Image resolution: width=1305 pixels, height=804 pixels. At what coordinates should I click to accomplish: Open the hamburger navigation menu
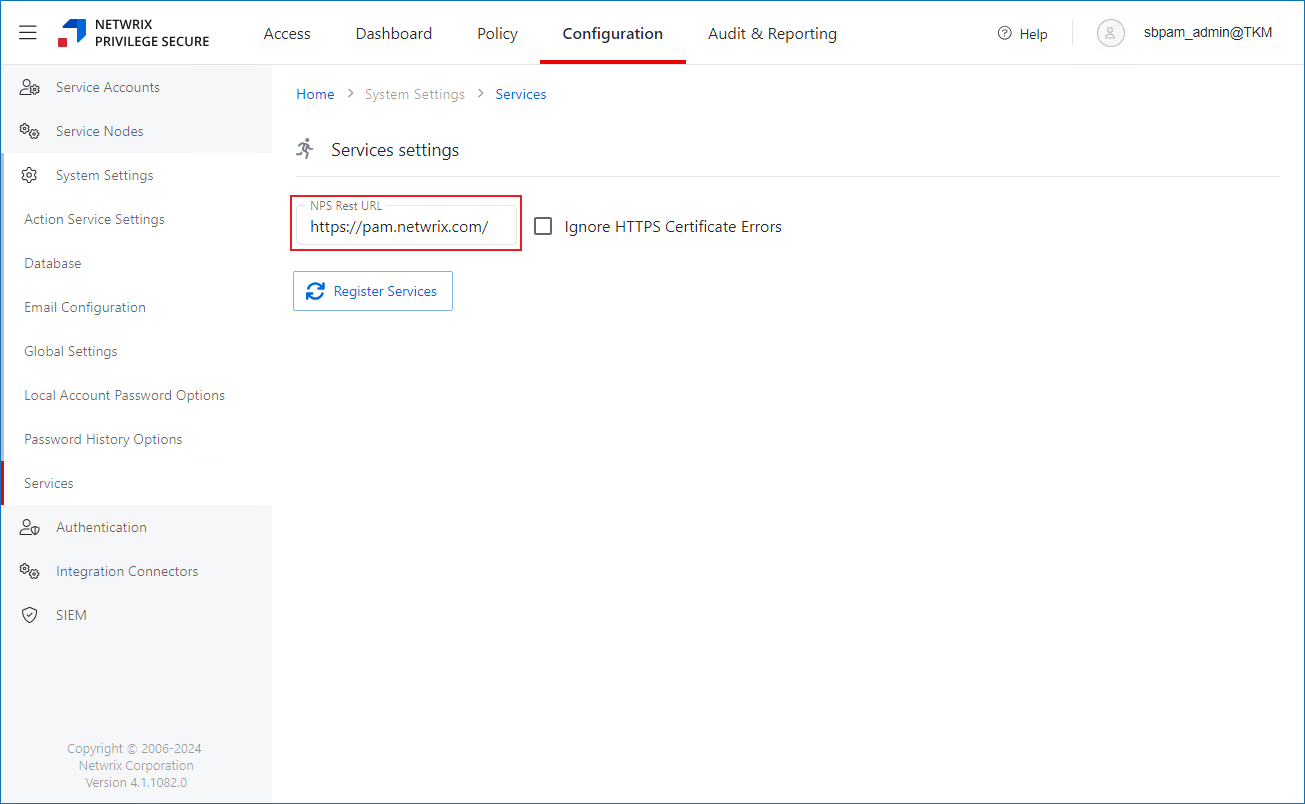click(27, 31)
